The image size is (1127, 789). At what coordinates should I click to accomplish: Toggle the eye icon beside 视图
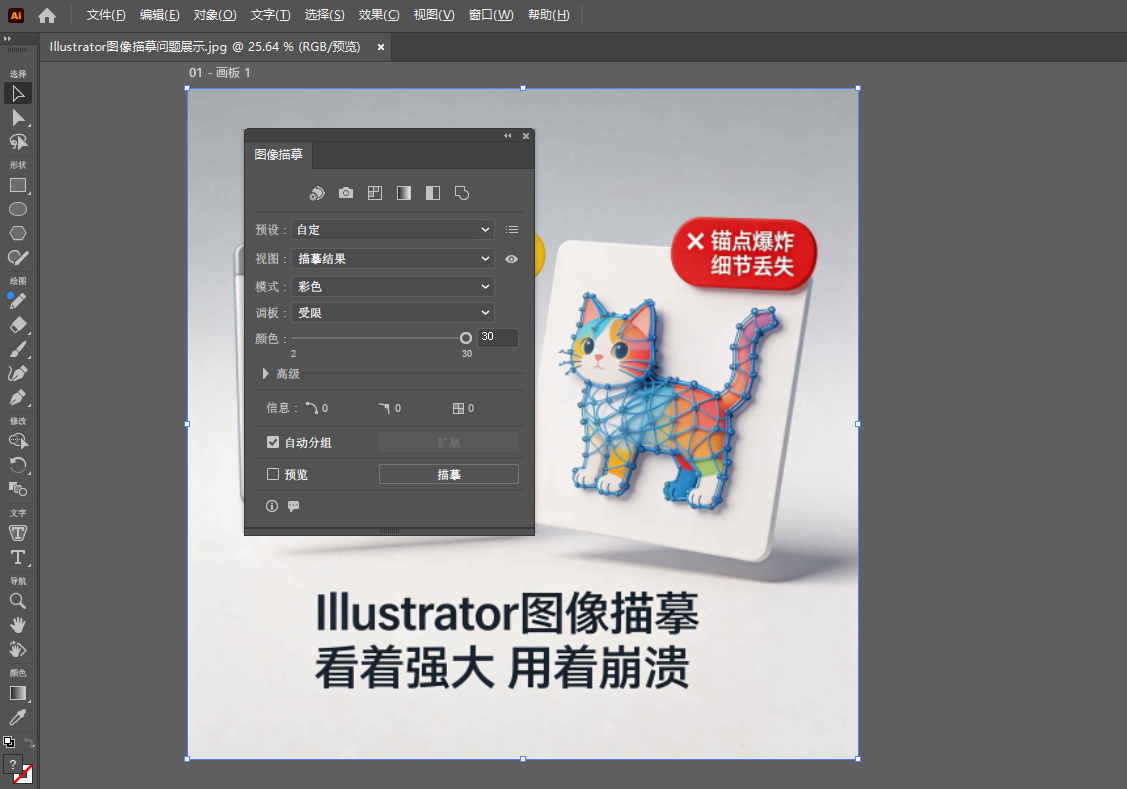[511, 259]
